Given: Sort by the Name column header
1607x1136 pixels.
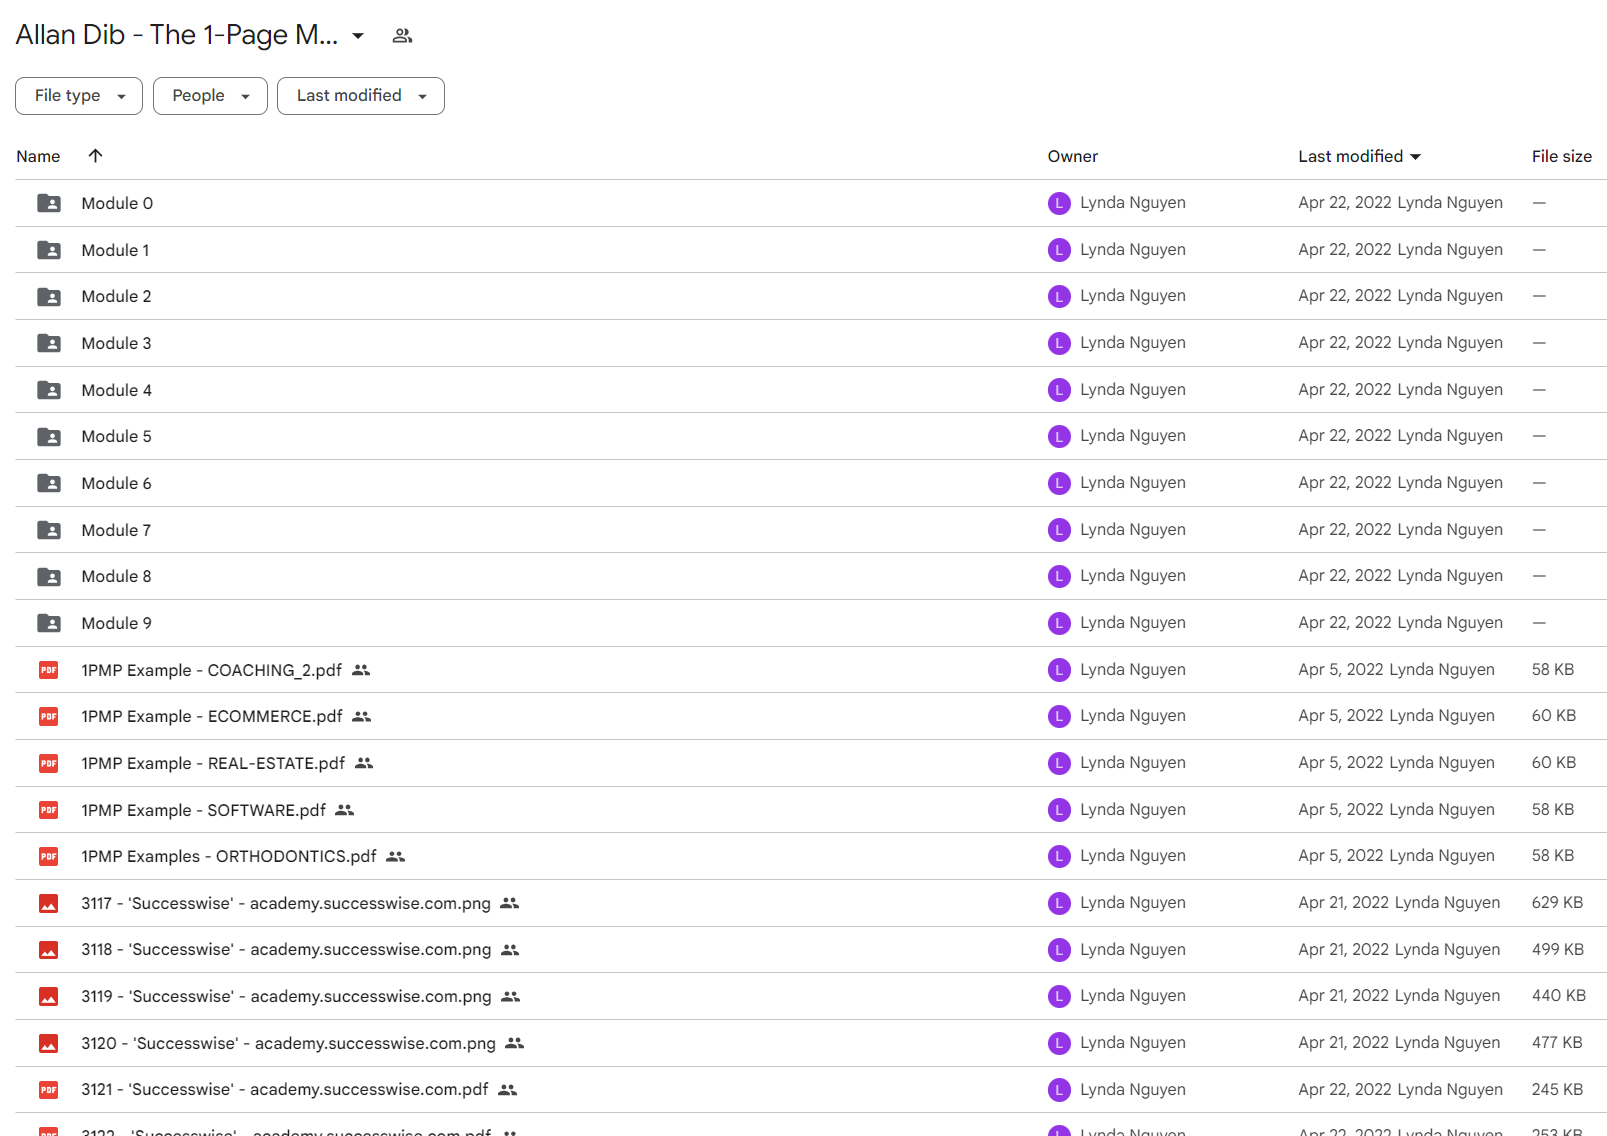Looking at the screenshot, I should pos(38,156).
